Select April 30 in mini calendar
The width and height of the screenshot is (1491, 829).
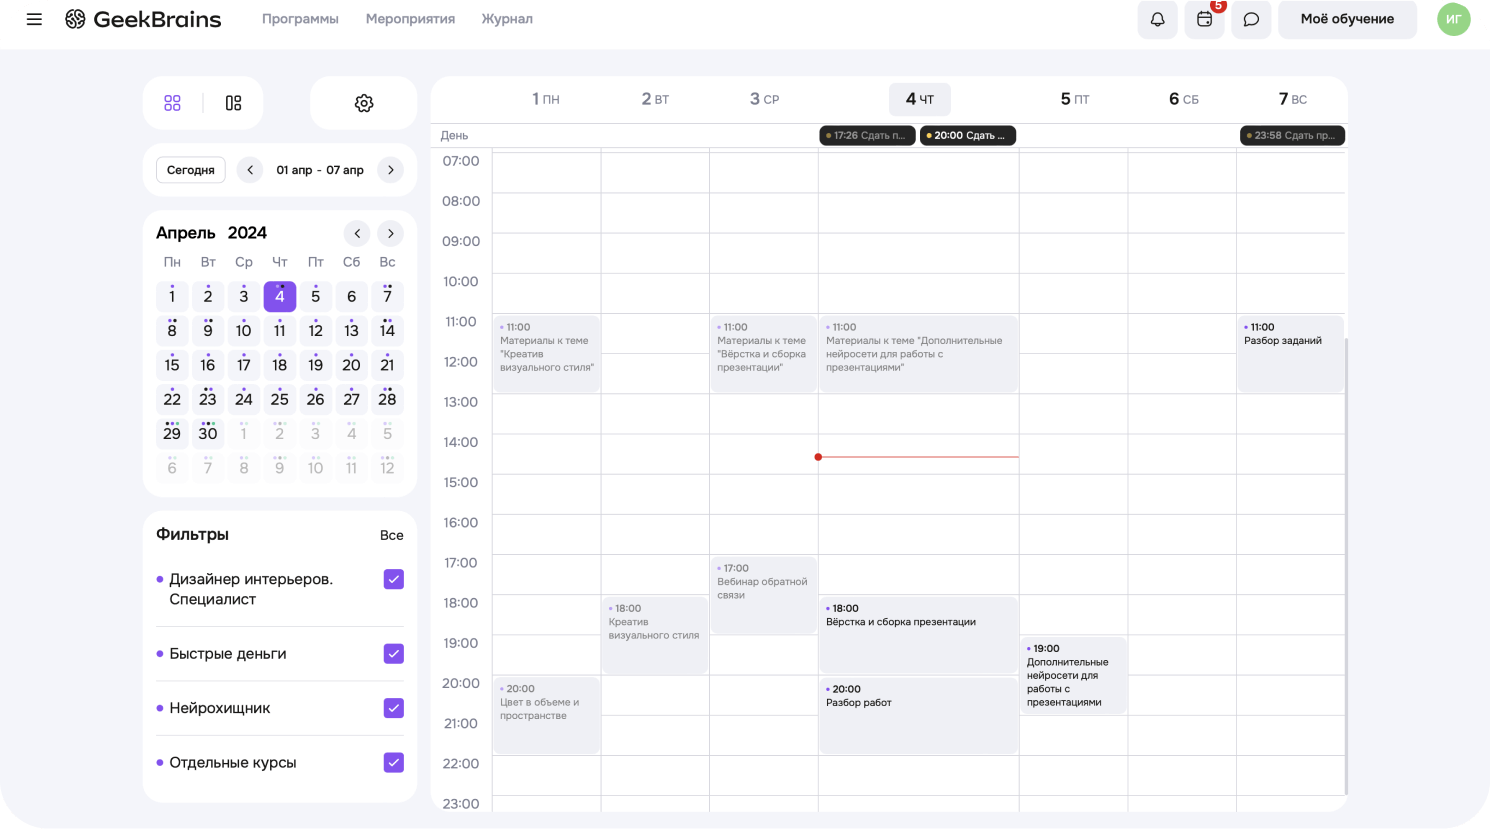(x=208, y=433)
